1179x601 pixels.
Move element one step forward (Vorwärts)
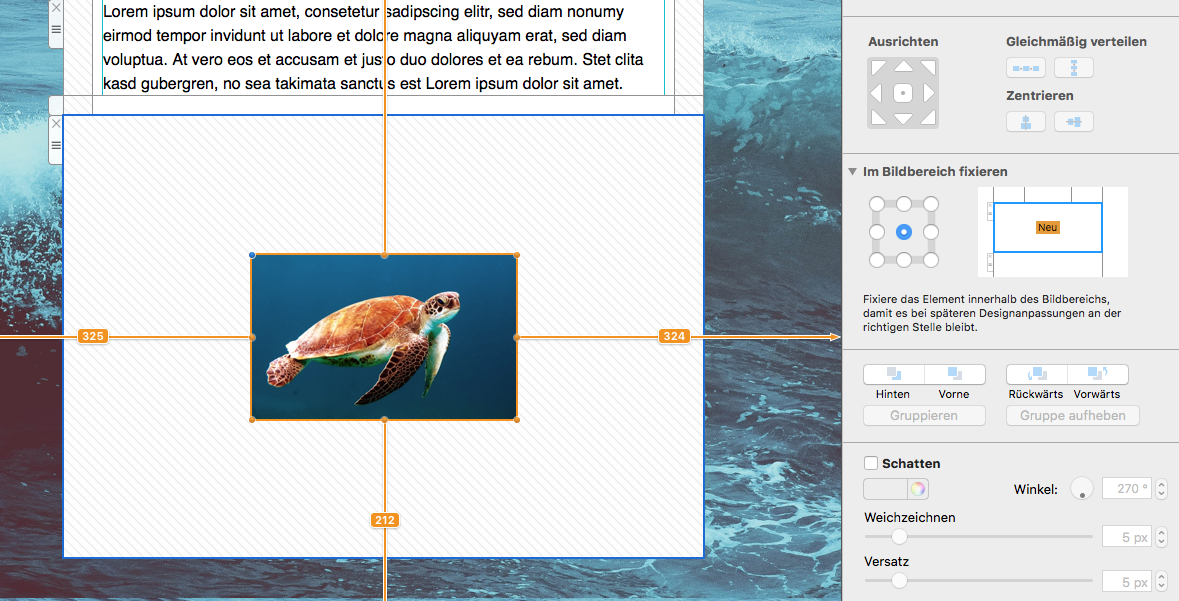pos(1098,374)
